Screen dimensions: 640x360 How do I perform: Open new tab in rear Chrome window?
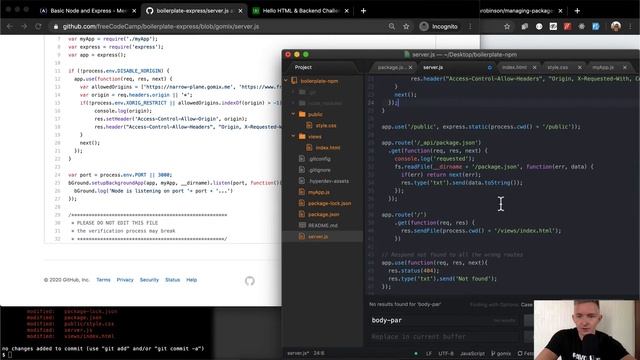tap(577, 11)
